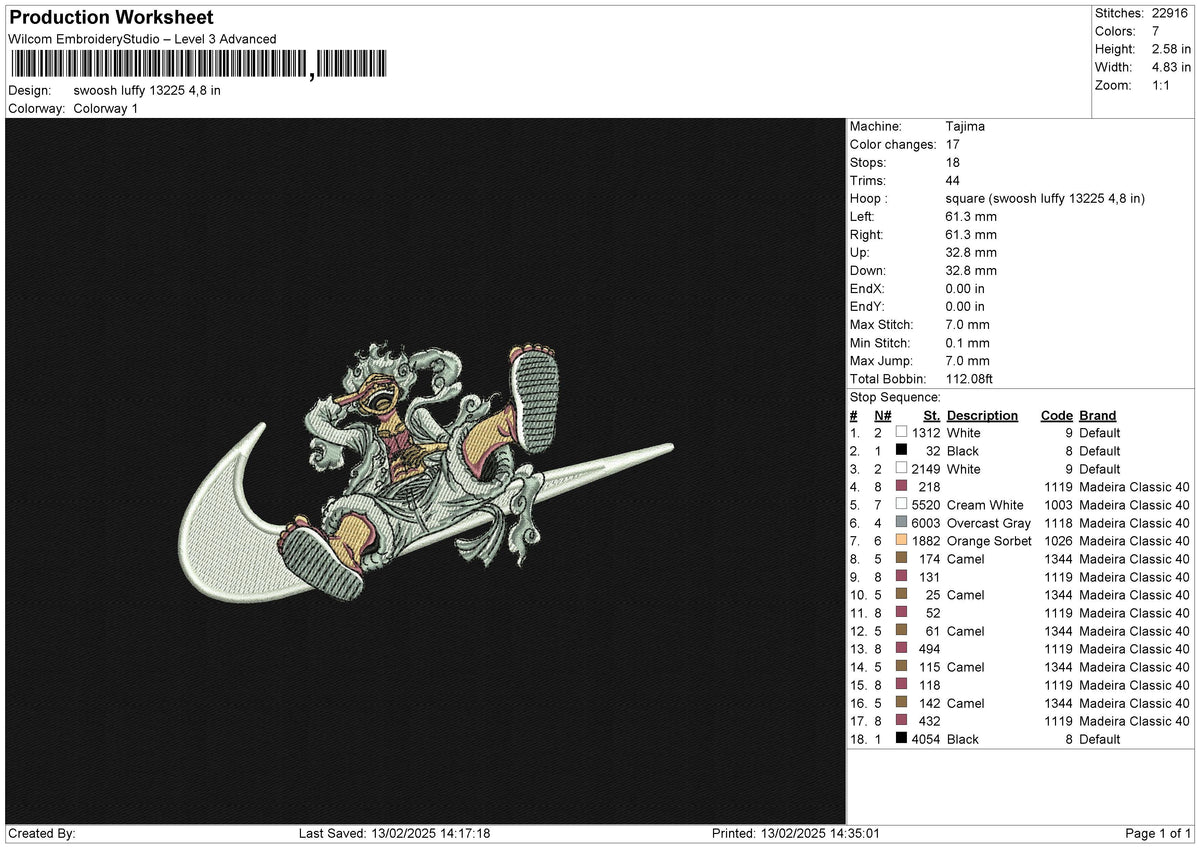Image resolution: width=1200 pixels, height=848 pixels.
Task: Click 'Madeira Classic 40' in stop row 18's neighbor row 17
Action: point(1135,721)
